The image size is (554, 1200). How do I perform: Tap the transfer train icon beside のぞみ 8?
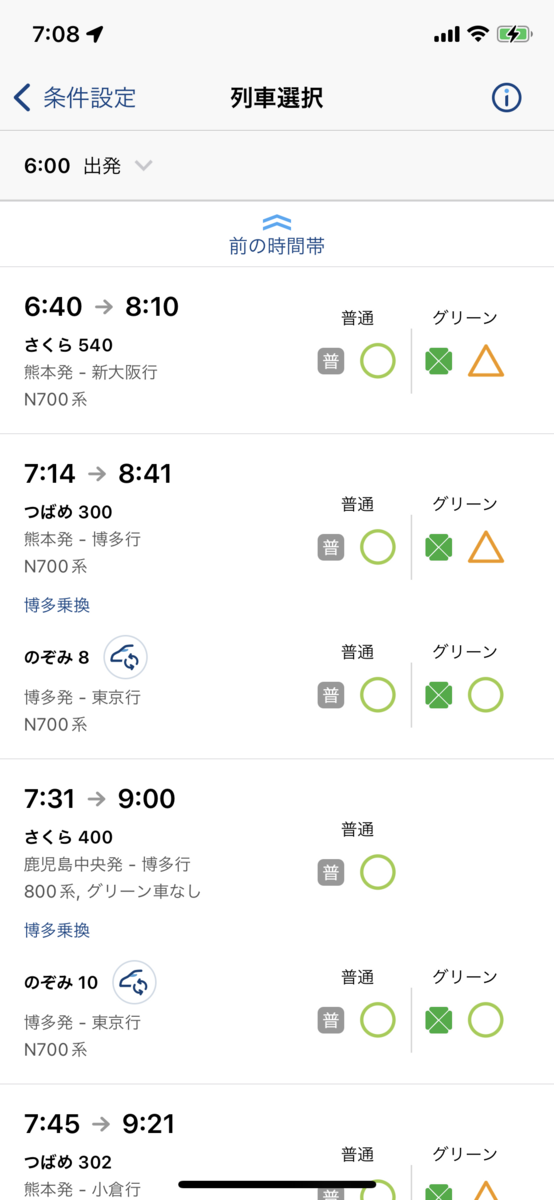[x=127, y=657]
